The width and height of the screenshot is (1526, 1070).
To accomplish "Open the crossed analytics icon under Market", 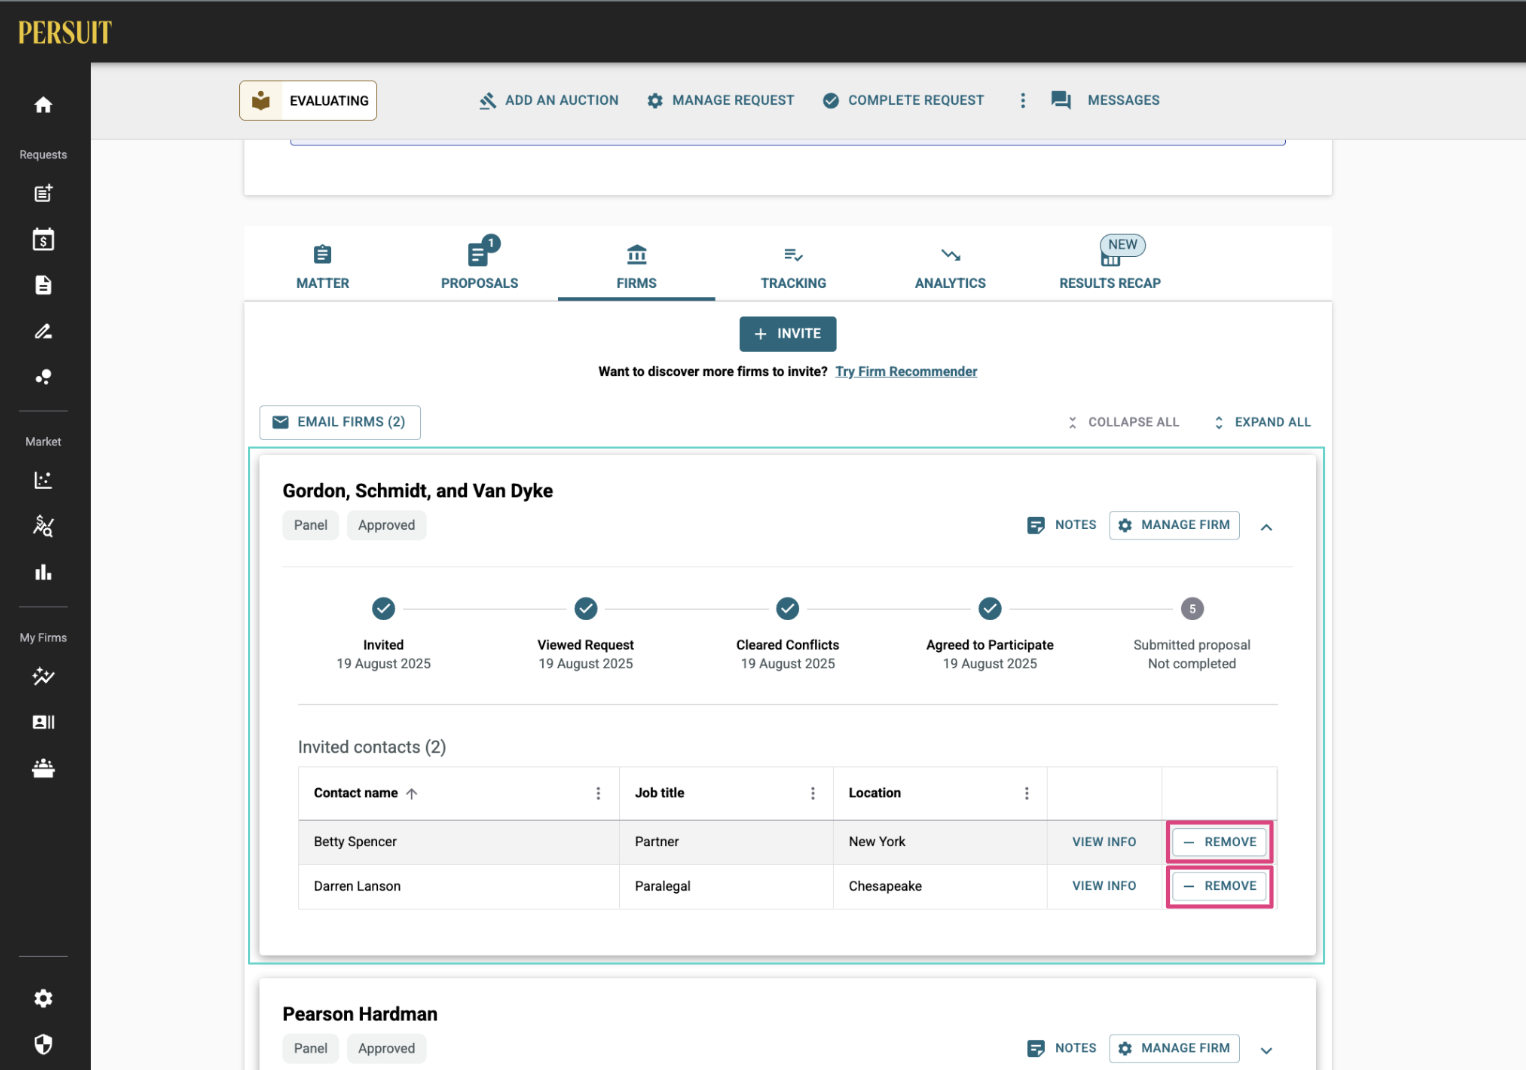I will [43, 526].
